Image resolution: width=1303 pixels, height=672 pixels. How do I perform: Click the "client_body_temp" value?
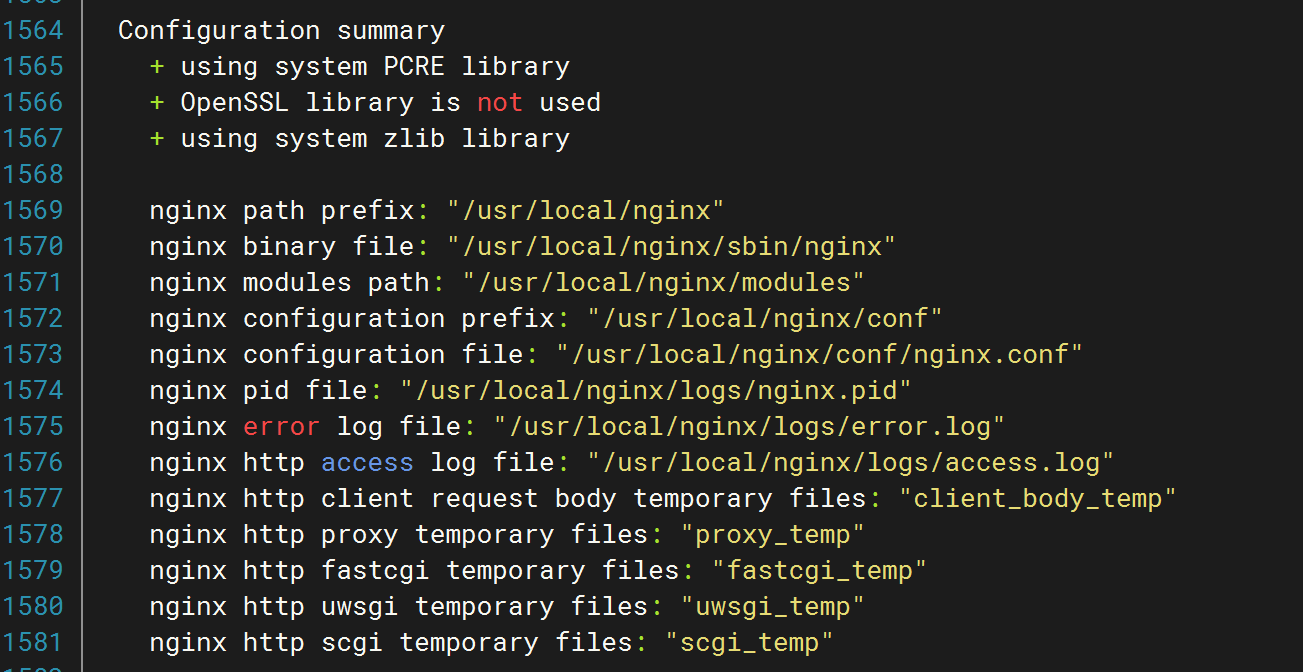[x=1038, y=499]
